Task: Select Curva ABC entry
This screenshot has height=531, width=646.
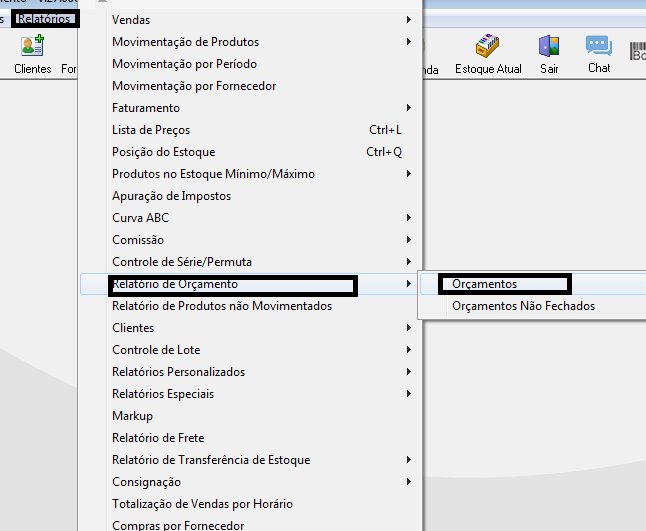Action: (x=250, y=218)
